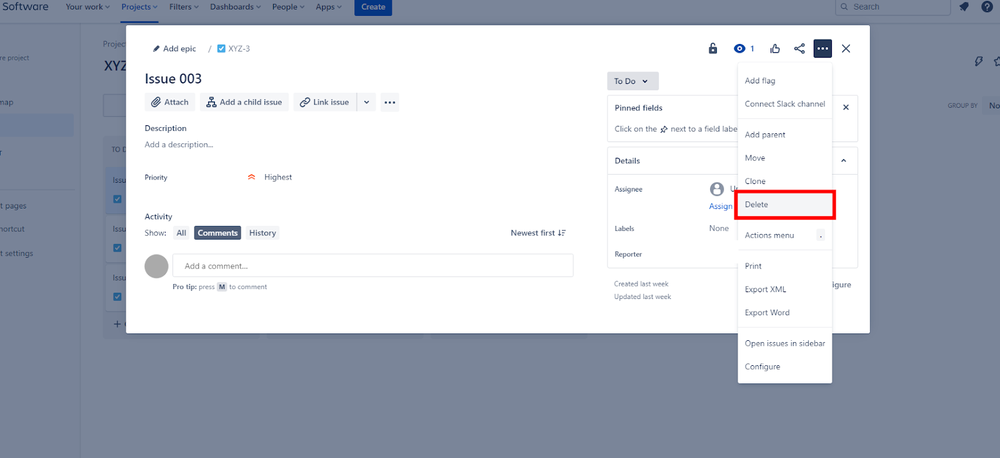Show All activity
This screenshot has height=458, width=1000.
tap(181, 233)
